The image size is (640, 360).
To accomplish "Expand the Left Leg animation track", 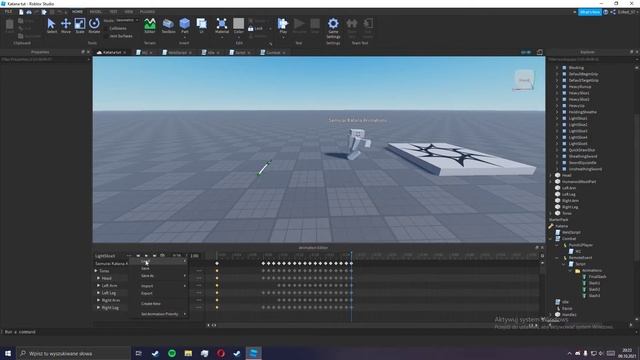I will click(98, 293).
